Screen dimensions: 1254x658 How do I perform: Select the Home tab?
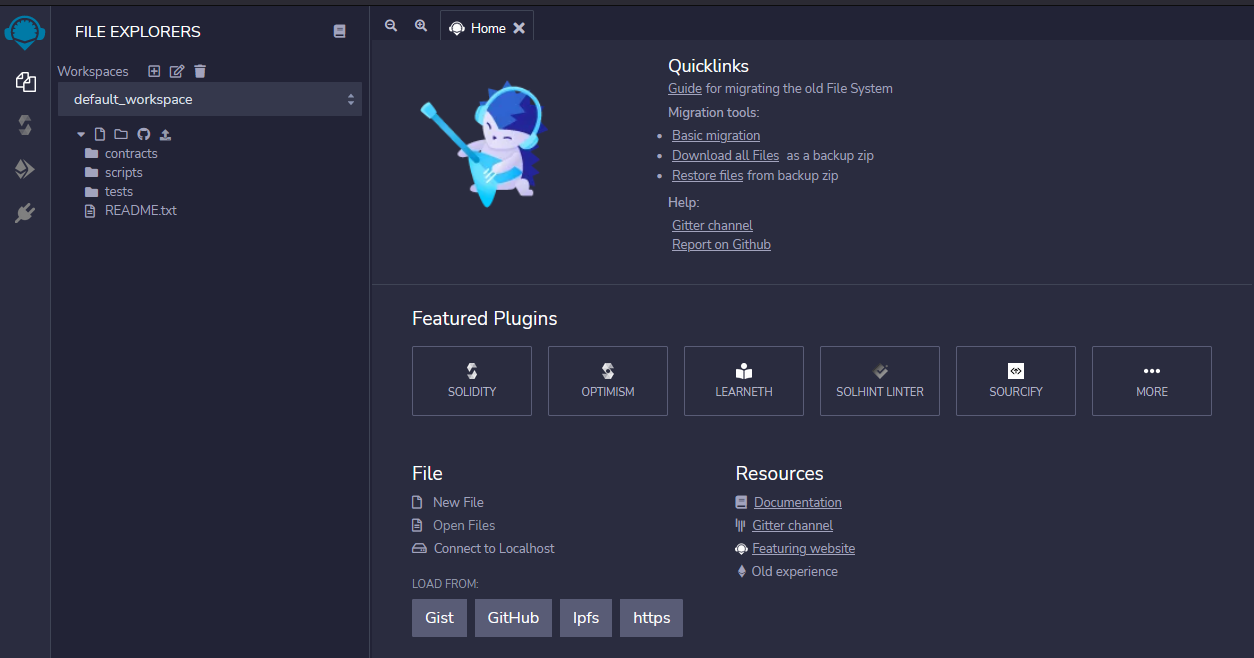pyautogui.click(x=487, y=28)
